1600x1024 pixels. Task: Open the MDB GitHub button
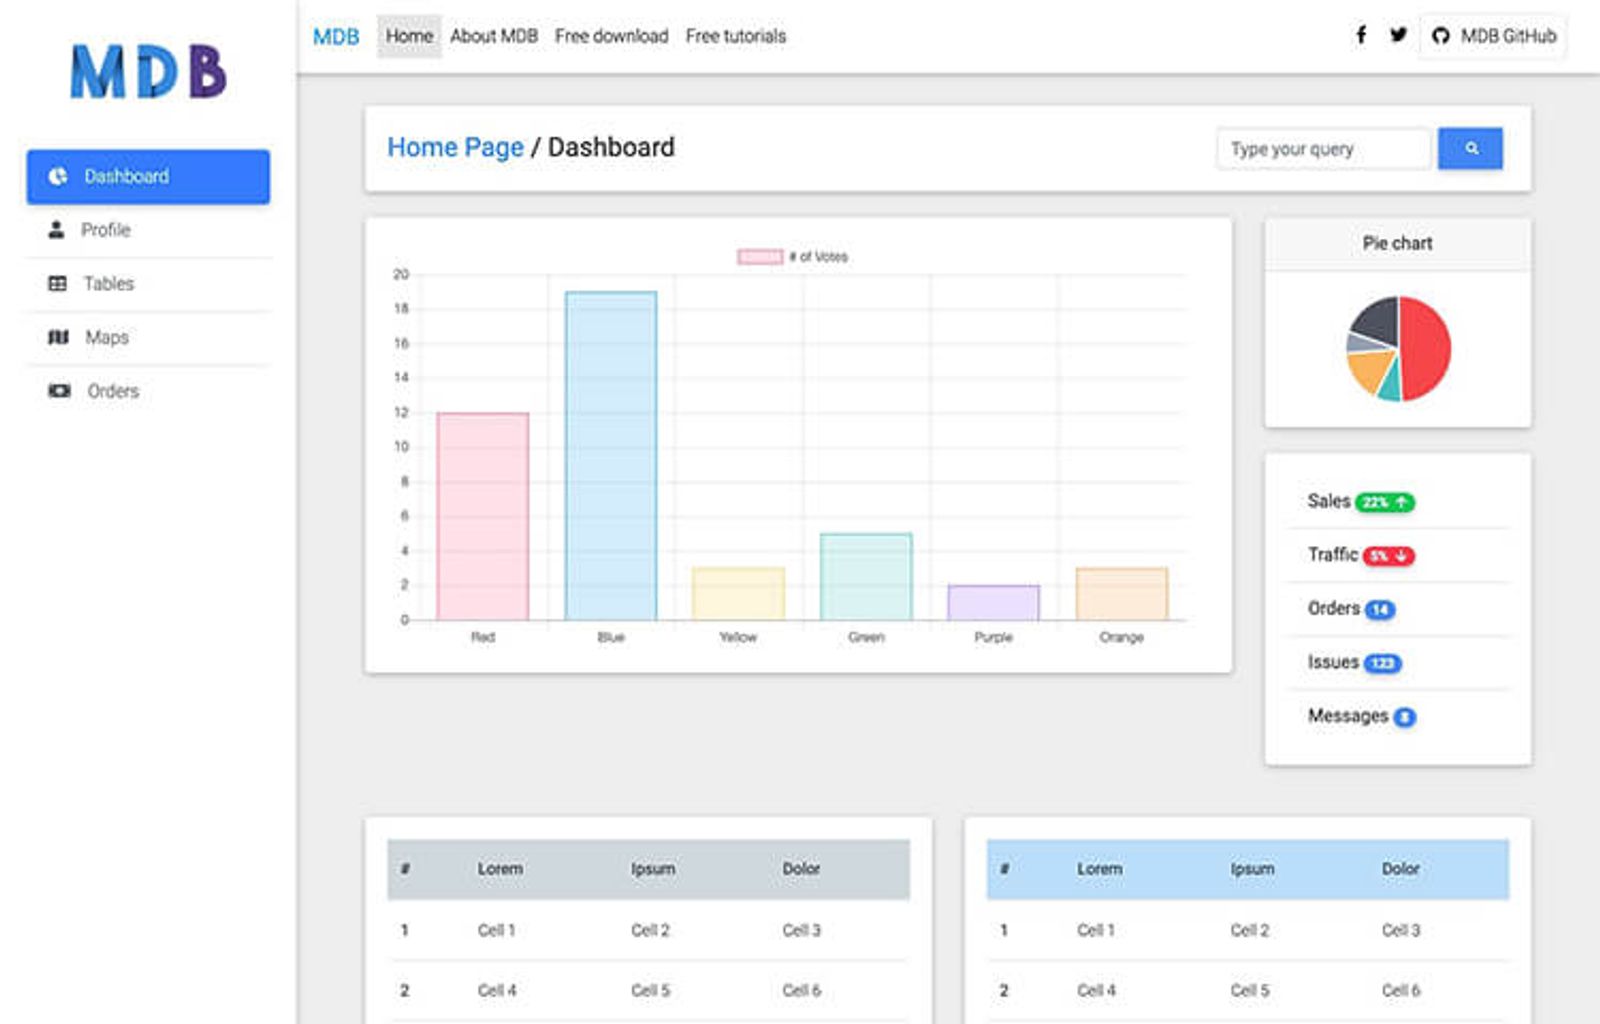1493,36
